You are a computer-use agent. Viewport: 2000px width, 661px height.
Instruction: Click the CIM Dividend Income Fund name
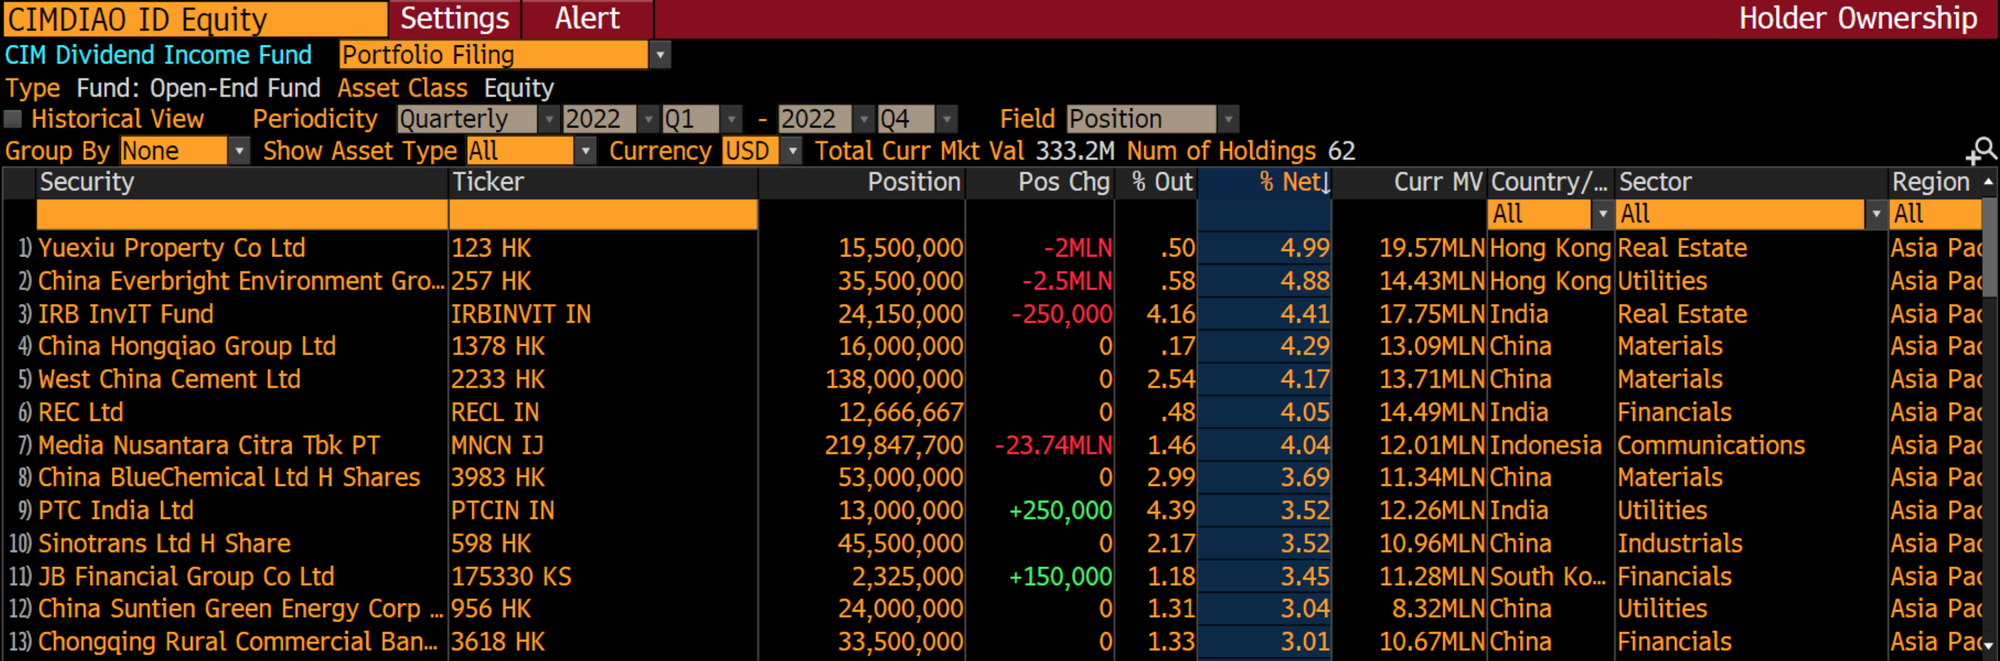(x=158, y=55)
